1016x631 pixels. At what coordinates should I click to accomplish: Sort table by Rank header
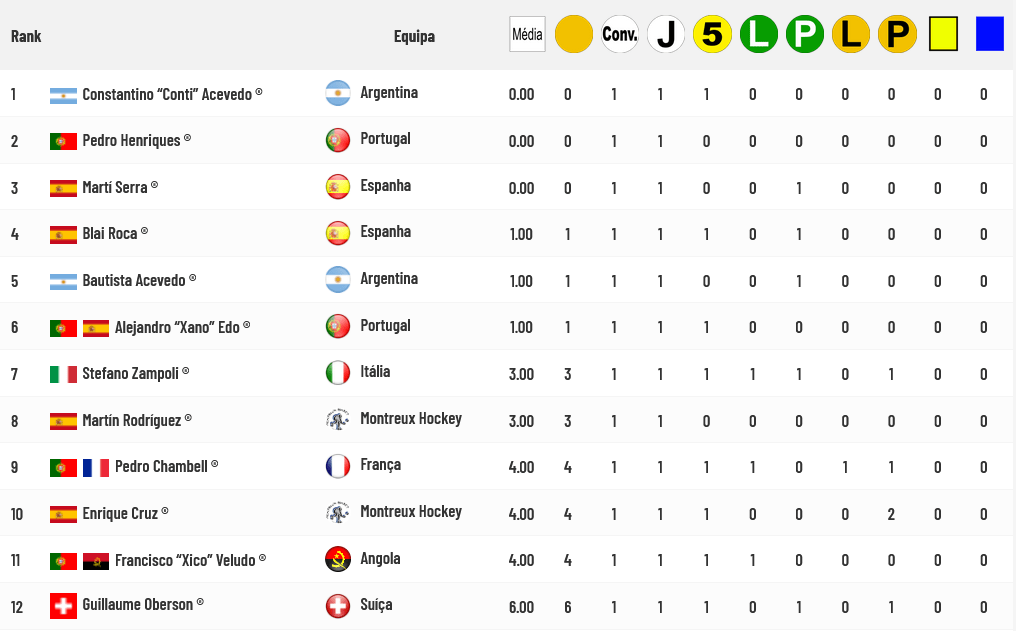click(26, 36)
